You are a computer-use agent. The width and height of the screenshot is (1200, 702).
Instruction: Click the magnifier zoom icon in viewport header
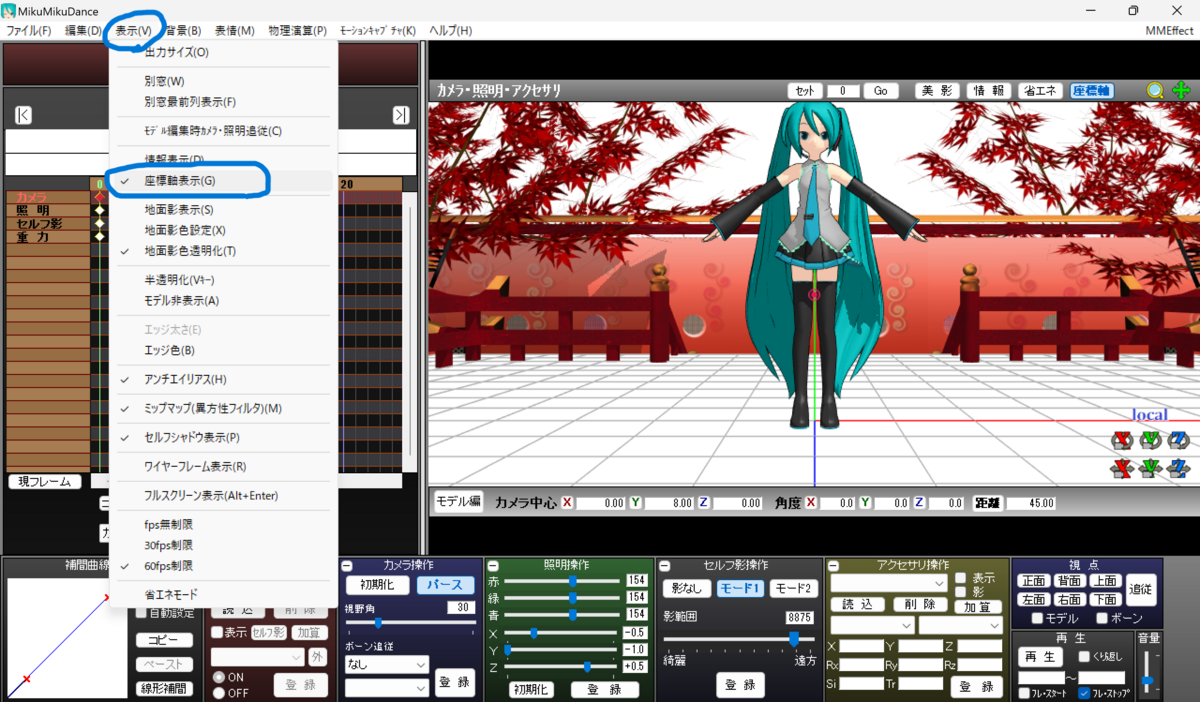[x=1155, y=90]
